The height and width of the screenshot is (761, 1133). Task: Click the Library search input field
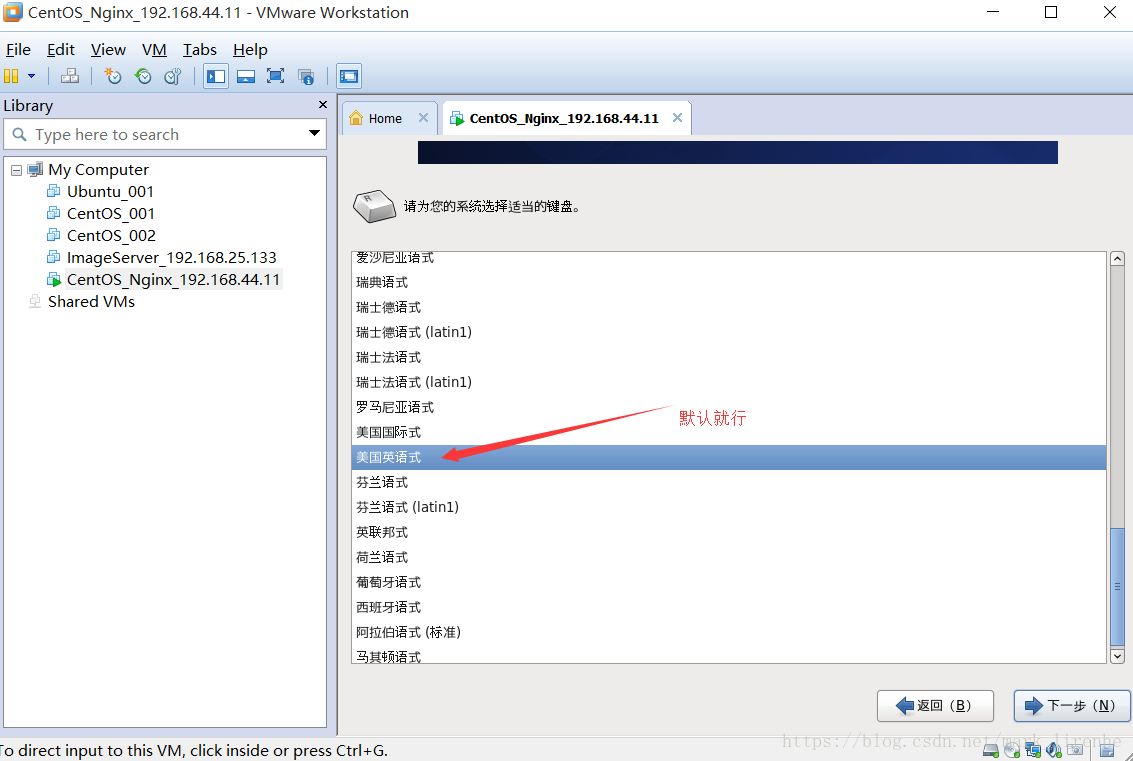[165, 134]
